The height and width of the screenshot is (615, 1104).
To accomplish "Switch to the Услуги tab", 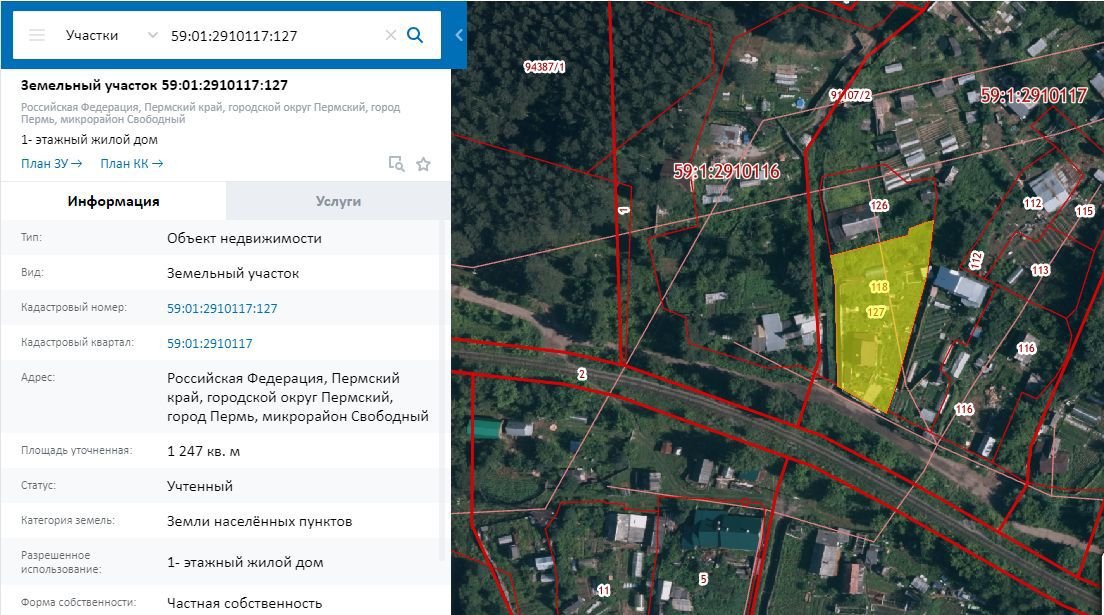I will (338, 201).
